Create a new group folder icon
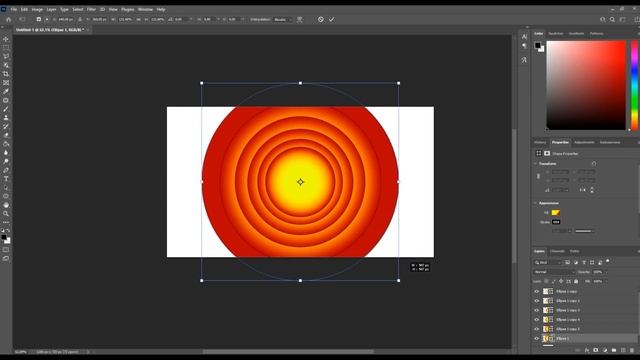The height and width of the screenshot is (360, 640). pos(614,350)
